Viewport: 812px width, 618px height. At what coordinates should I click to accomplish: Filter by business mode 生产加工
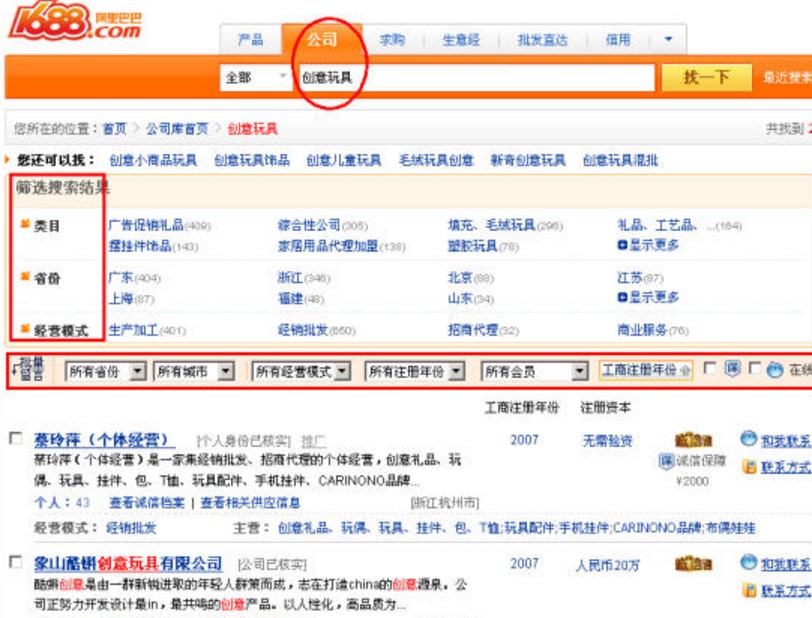(x=134, y=330)
